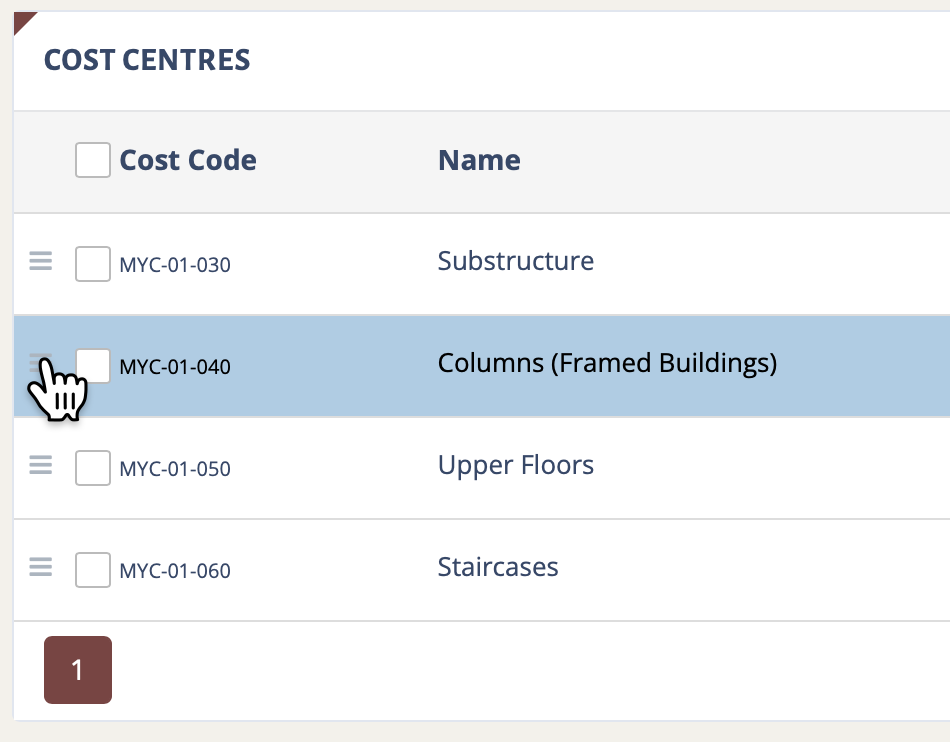The height and width of the screenshot is (742, 950).
Task: Sort by the Cost Code column header
Action: (188, 160)
